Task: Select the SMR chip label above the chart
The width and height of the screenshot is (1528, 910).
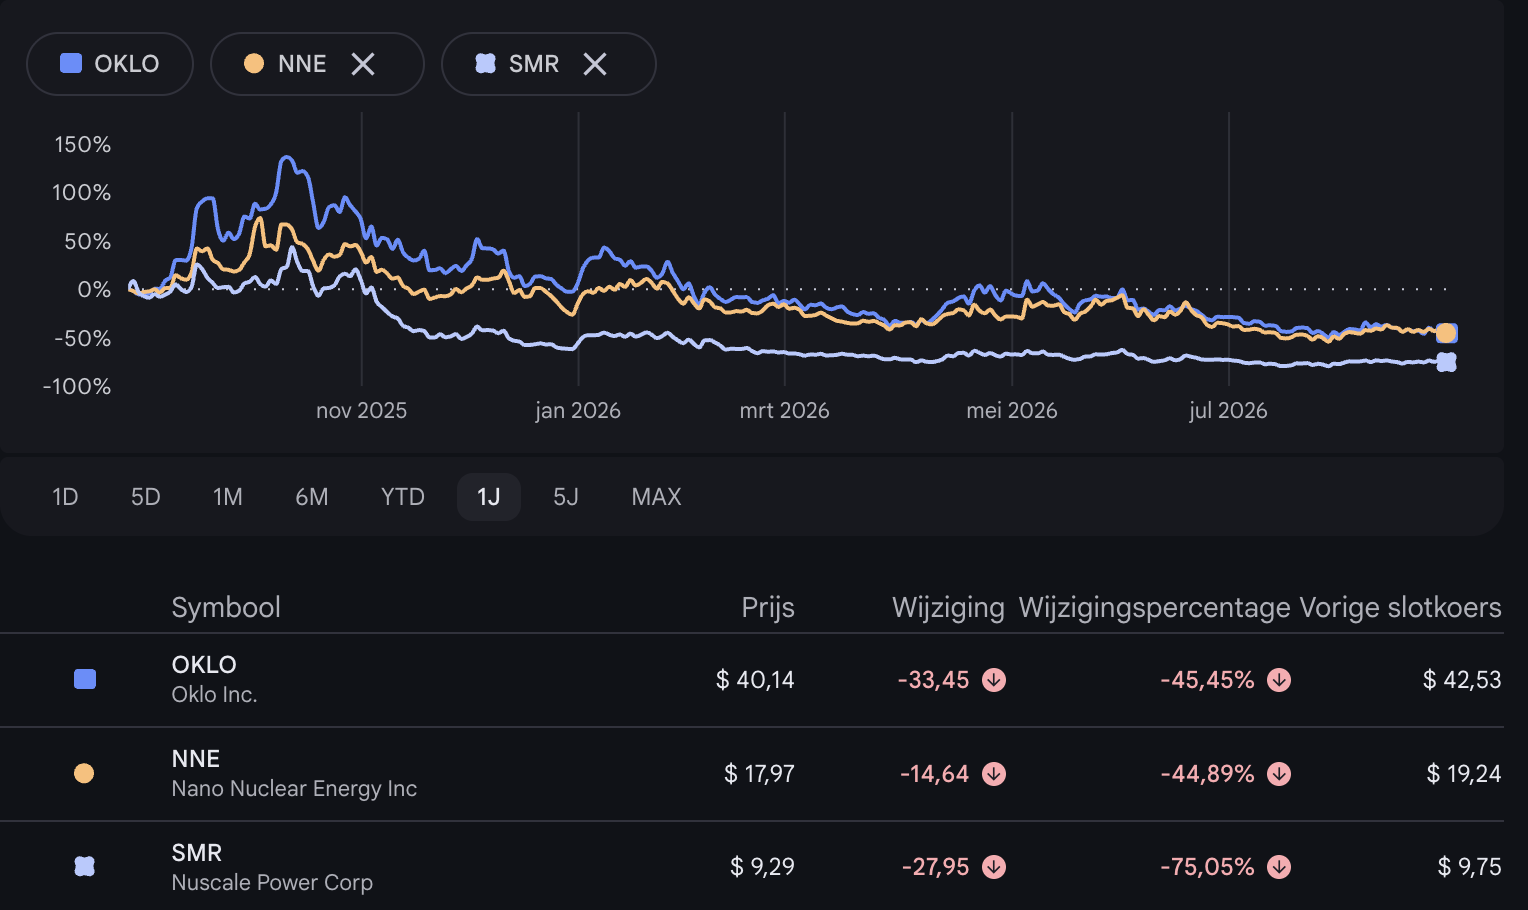Action: coord(534,64)
